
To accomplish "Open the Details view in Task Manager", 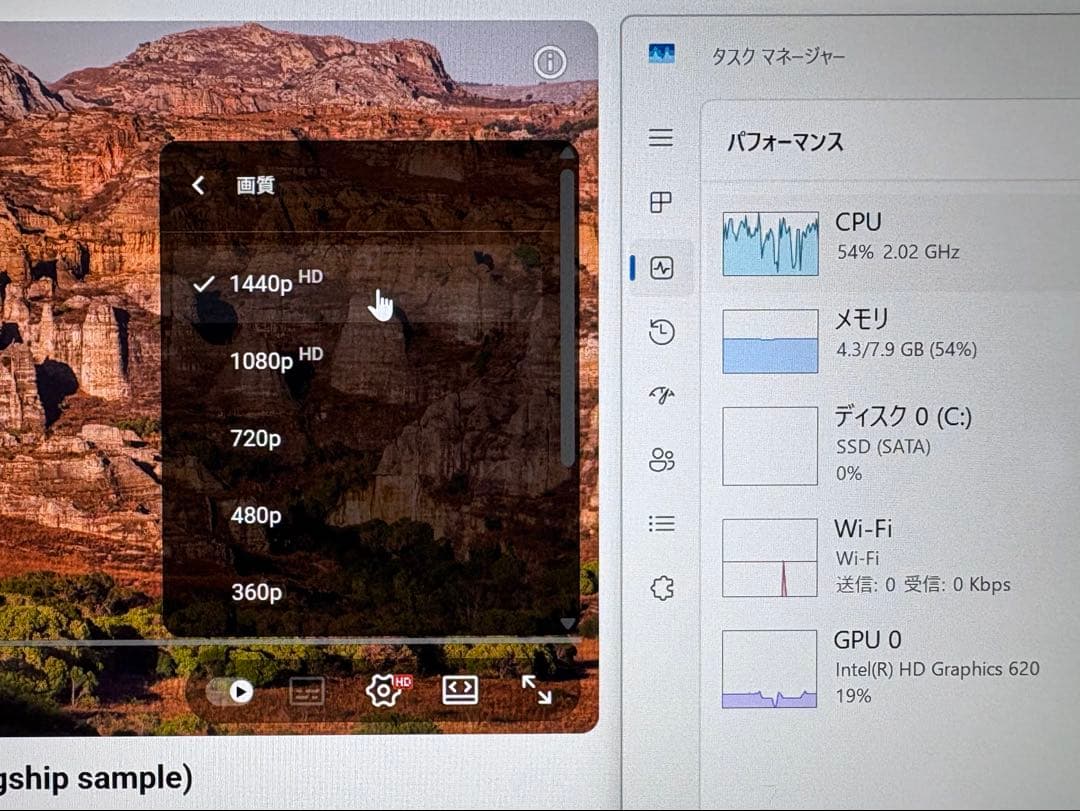I will tap(660, 522).
